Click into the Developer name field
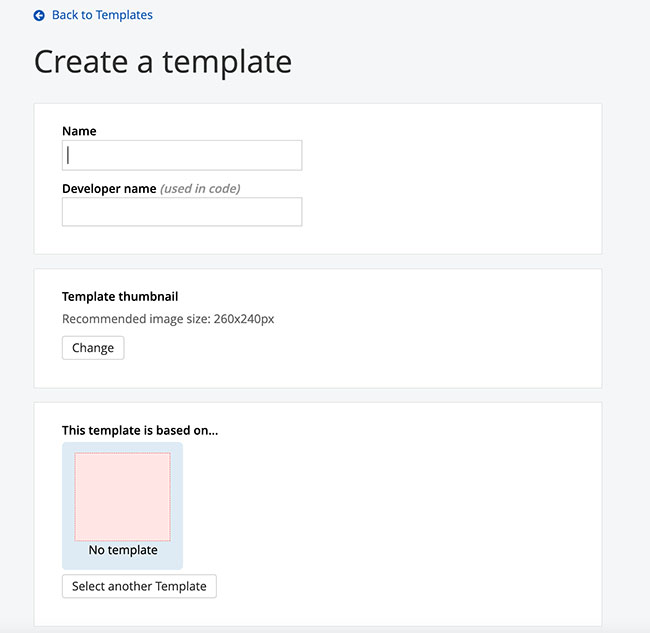 pyautogui.click(x=182, y=212)
